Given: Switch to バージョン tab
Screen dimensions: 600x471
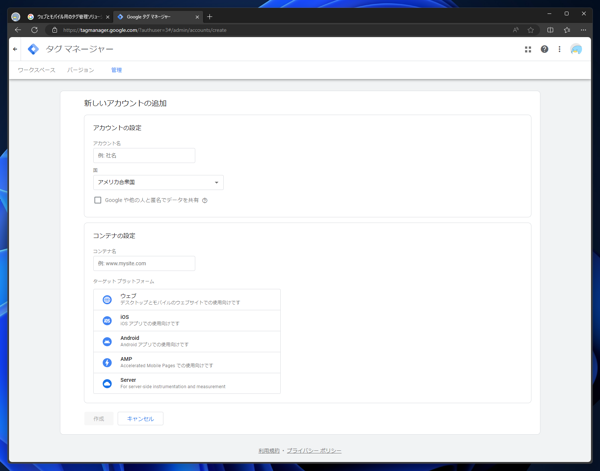Looking at the screenshot, I should 80,70.
